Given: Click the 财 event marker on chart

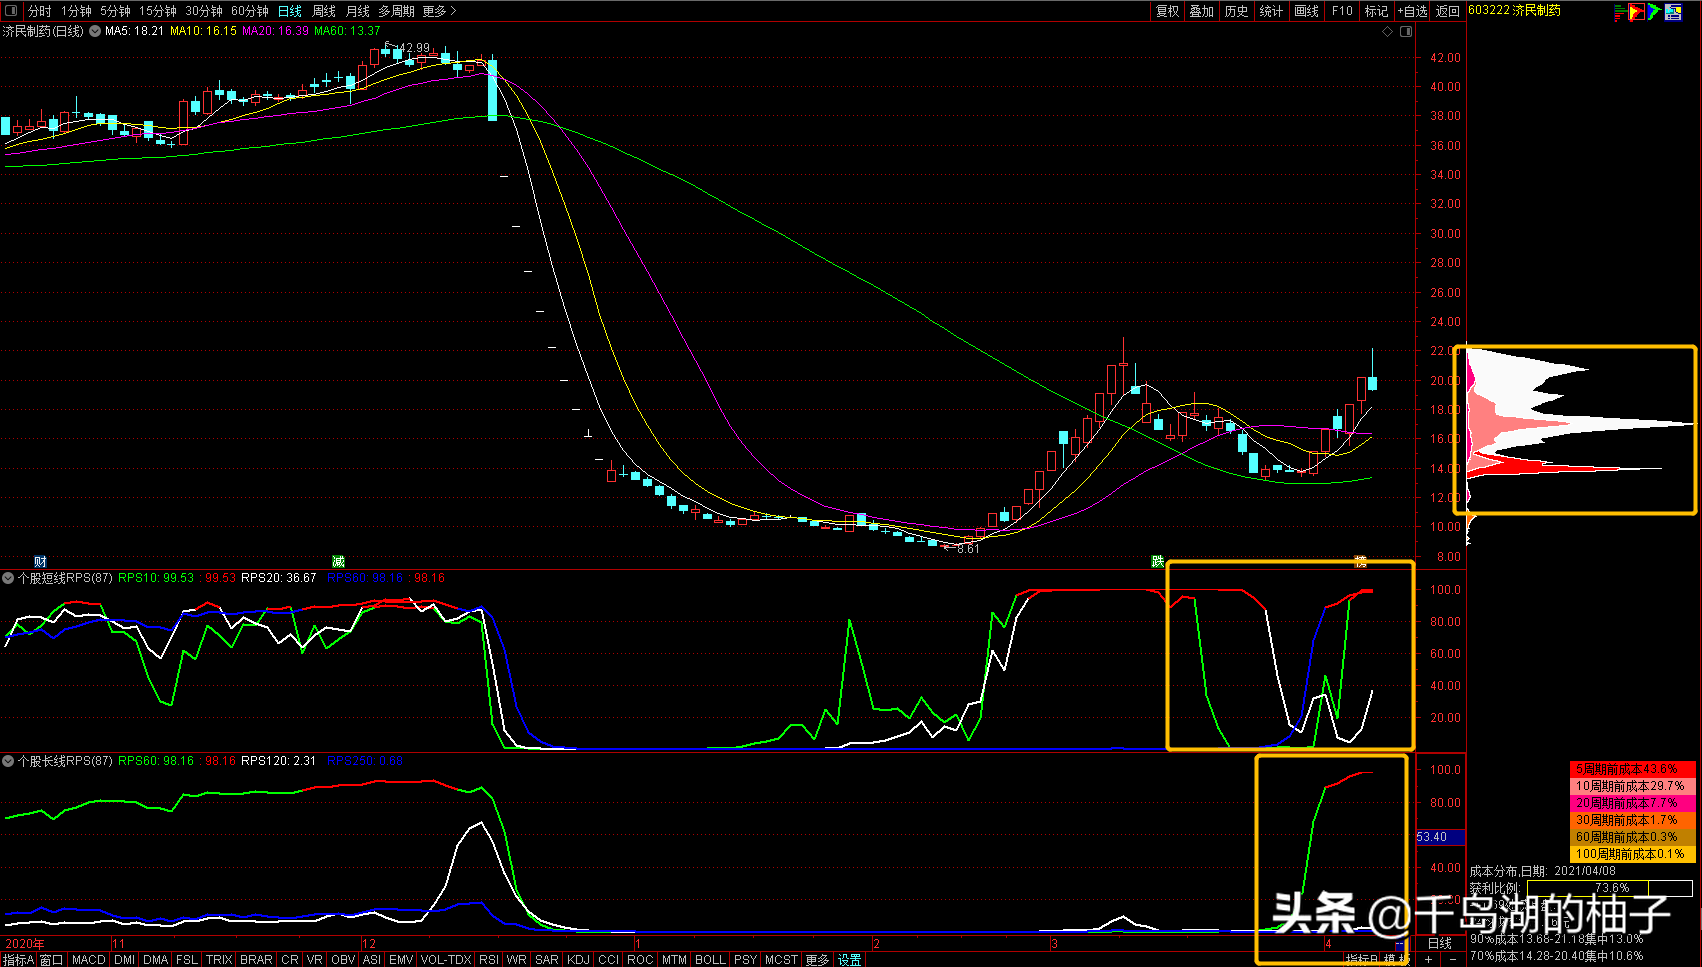Looking at the screenshot, I should click(x=40, y=561).
